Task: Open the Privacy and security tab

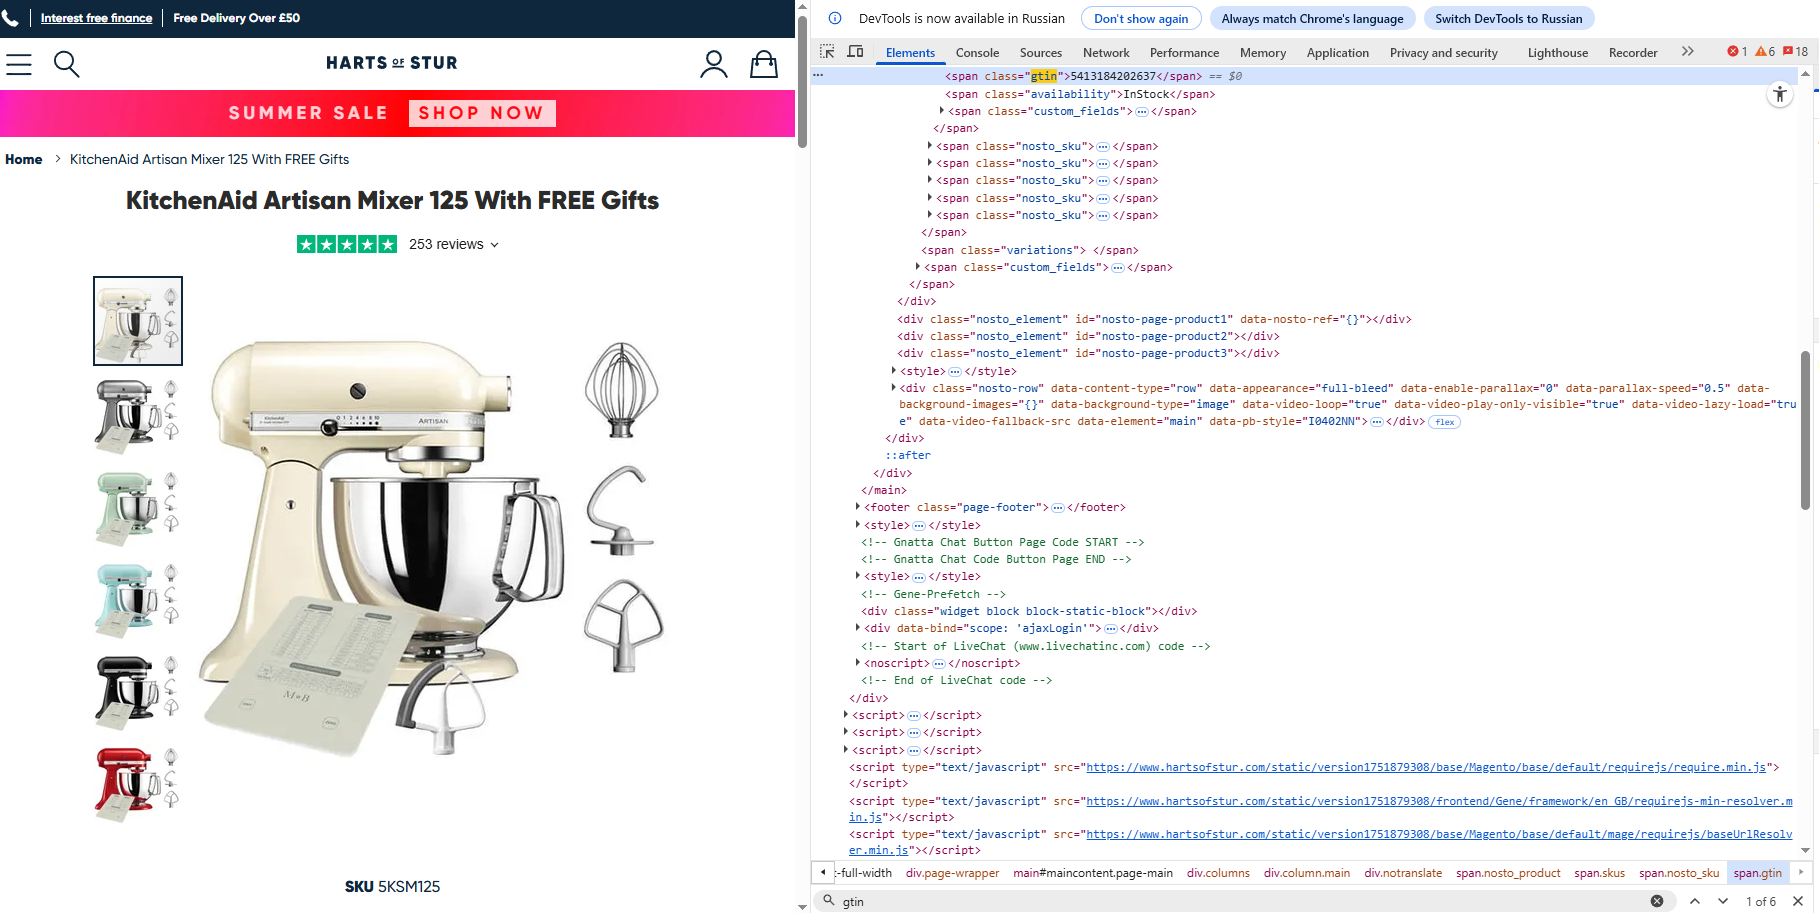Action: point(1443,52)
